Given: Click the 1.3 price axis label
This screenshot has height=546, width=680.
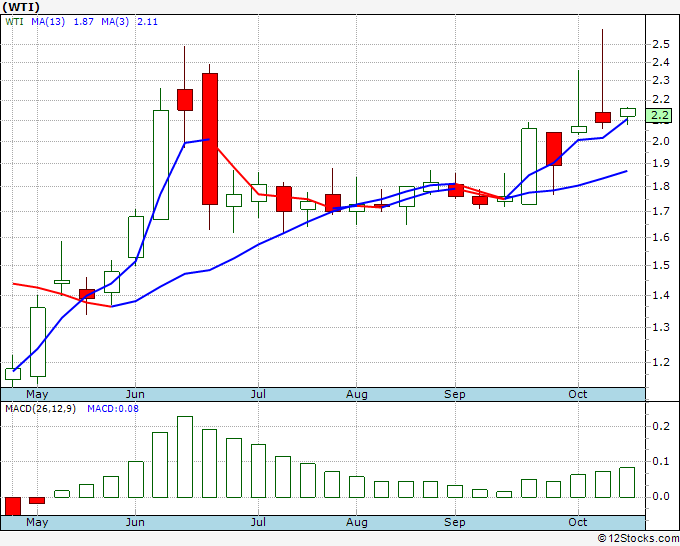Looking at the screenshot, I should pyautogui.click(x=661, y=327).
